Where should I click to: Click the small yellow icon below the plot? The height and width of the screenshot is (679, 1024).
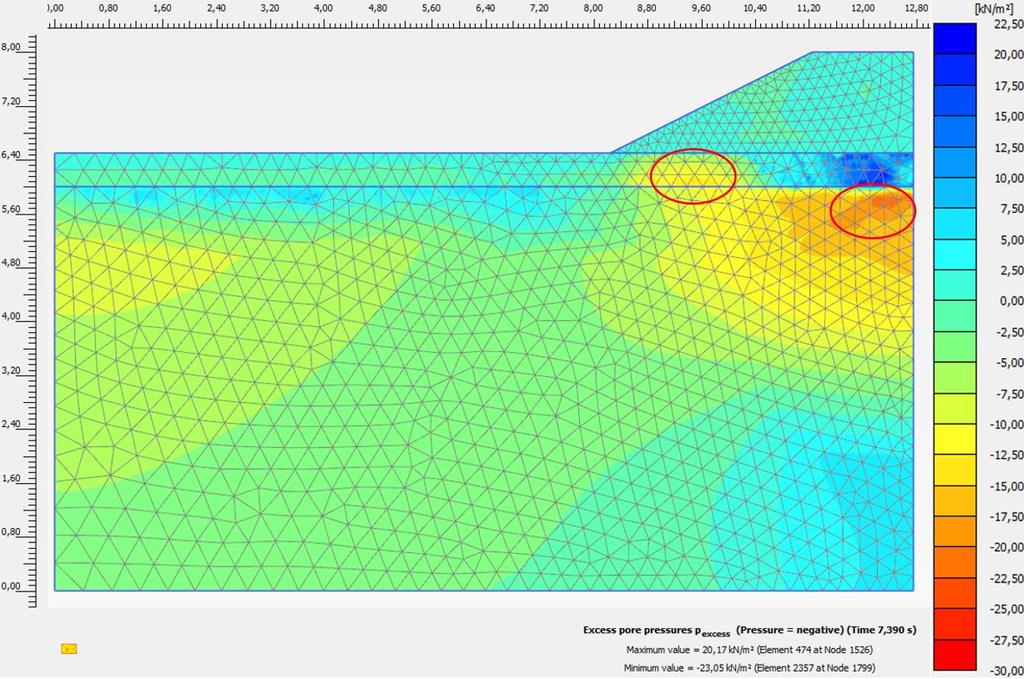click(x=69, y=648)
